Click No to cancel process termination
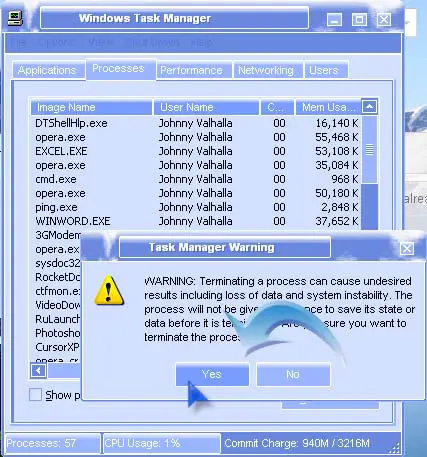The width and height of the screenshot is (427, 457). click(x=293, y=374)
